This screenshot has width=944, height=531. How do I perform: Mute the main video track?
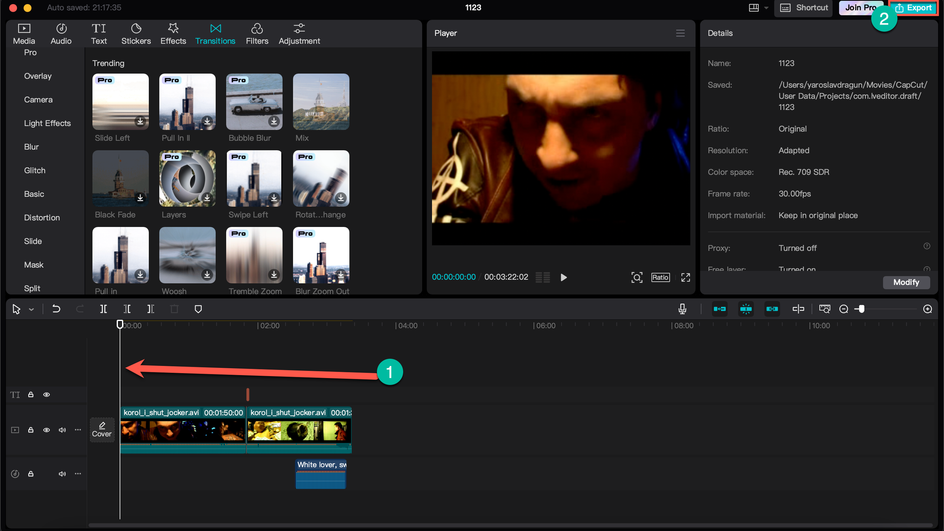(62, 430)
